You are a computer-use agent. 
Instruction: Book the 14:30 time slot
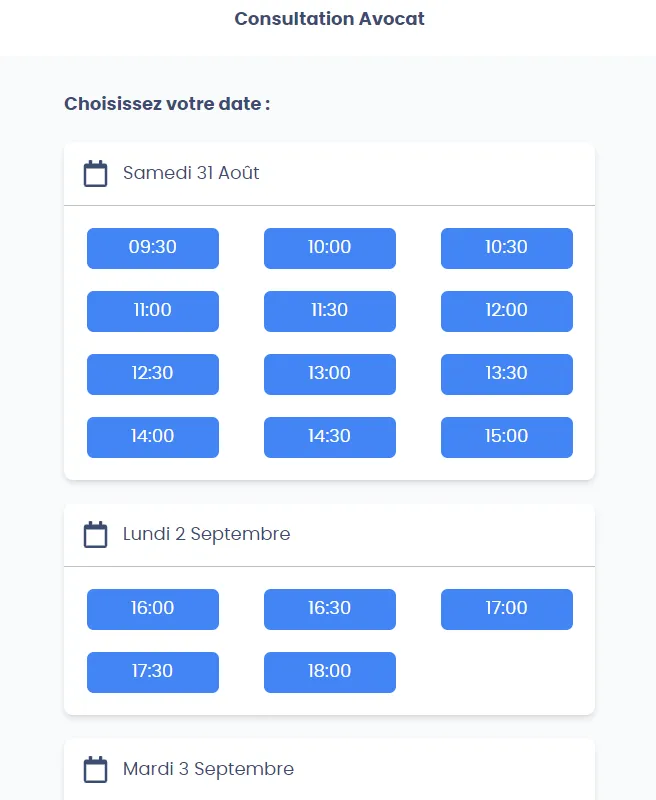coord(330,437)
